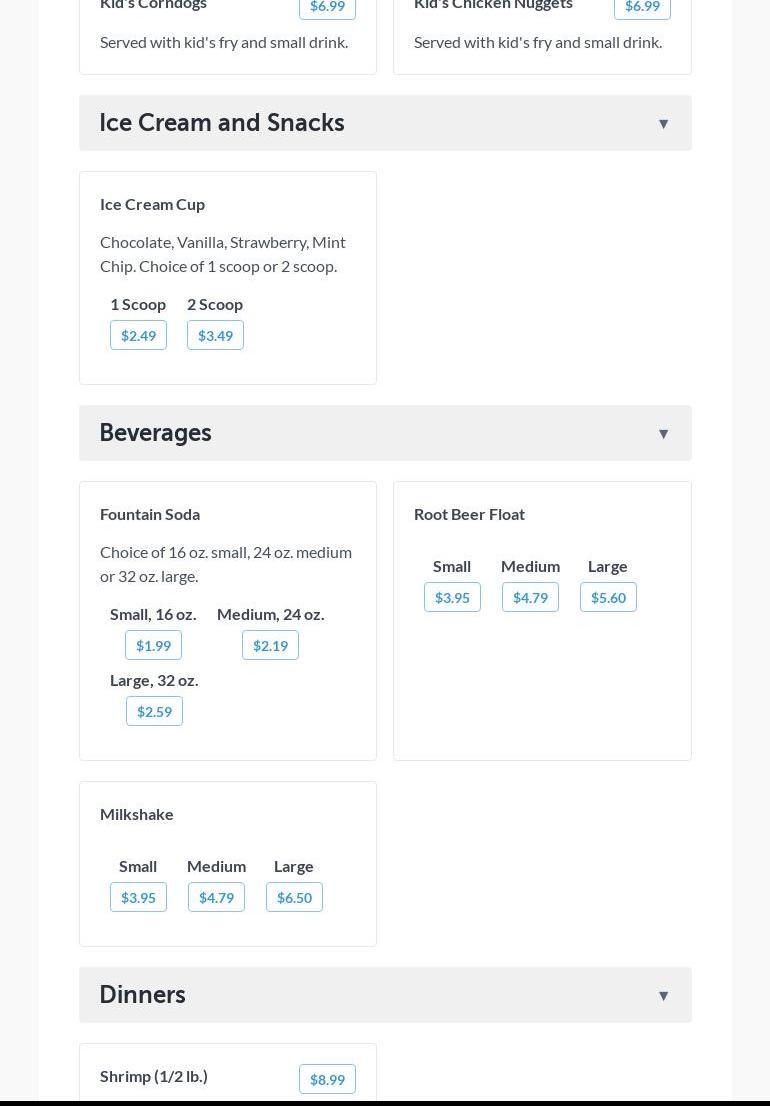Click the Shrimp (1/2 lb.) $8.99 price
The width and height of the screenshot is (770, 1106).
(327, 1079)
